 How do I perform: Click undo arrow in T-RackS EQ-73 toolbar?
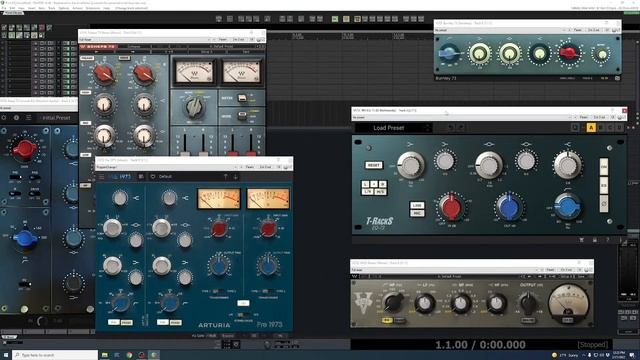tap(451, 128)
